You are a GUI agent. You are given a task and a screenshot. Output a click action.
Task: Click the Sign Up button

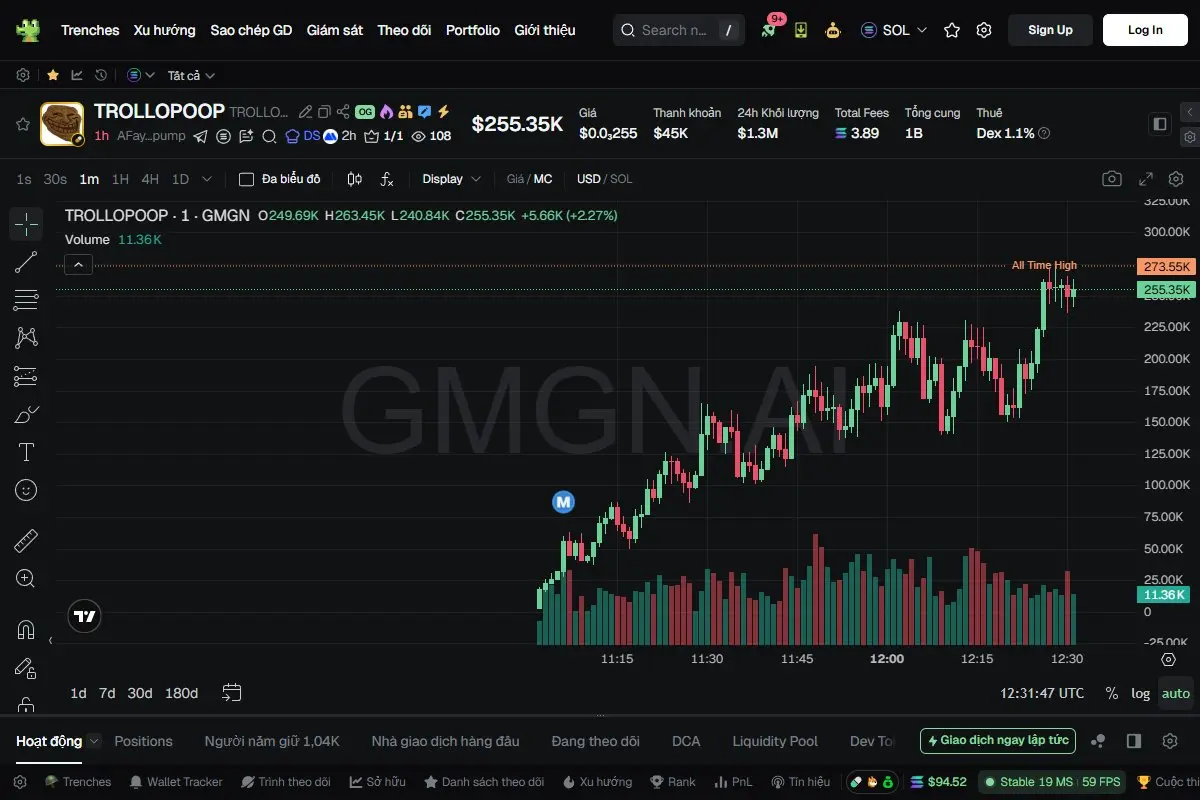(1050, 30)
